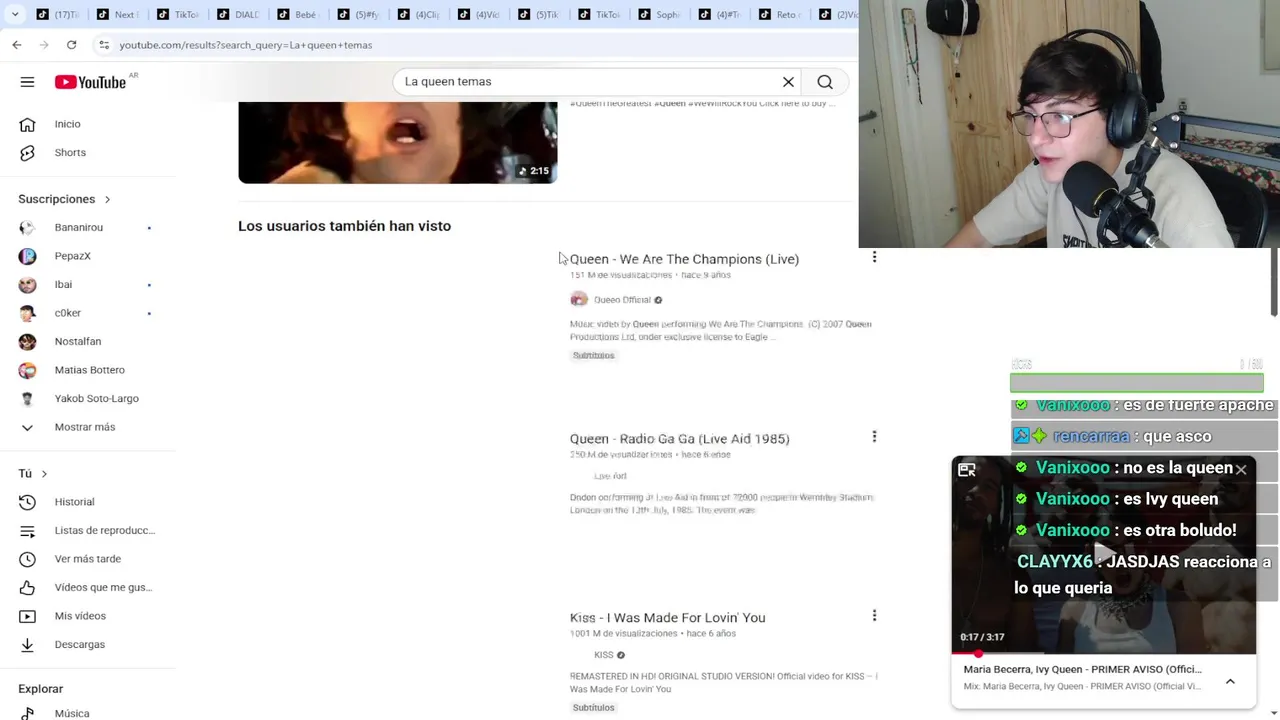Viewport: 1280px width, 720px height.
Task: Click the "Los usuarios también han visto" heading
Action: point(344,226)
